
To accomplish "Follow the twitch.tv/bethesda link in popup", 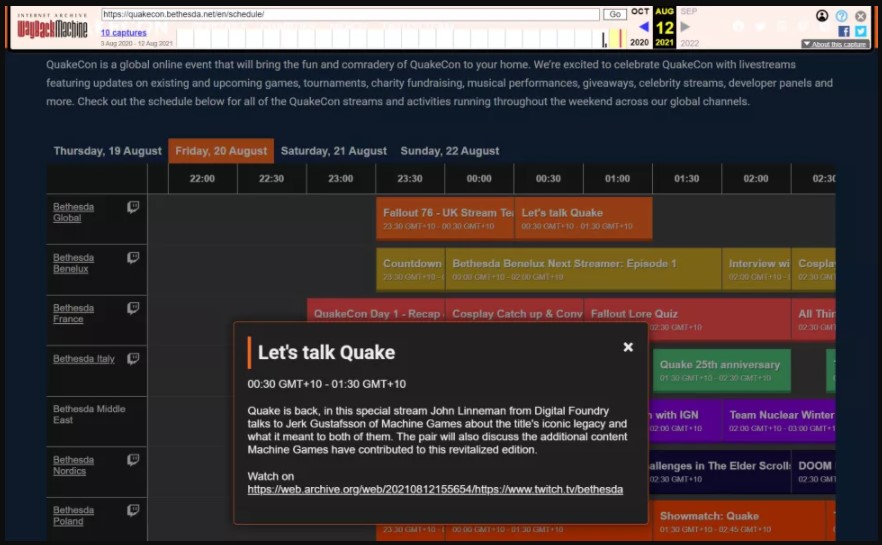I will 435,489.
